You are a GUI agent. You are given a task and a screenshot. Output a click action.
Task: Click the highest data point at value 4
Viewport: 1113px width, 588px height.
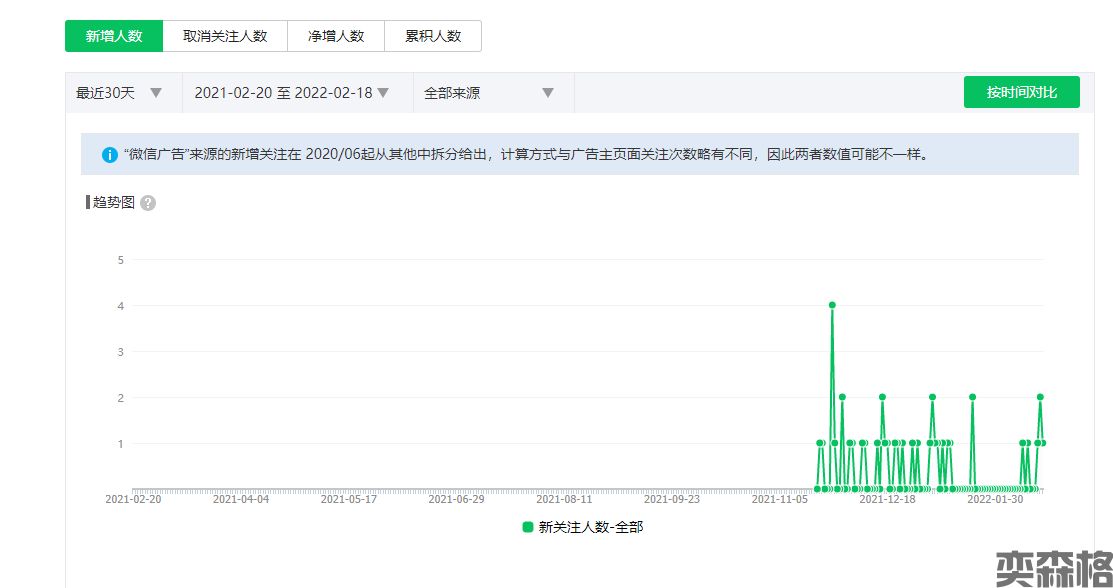click(x=832, y=305)
